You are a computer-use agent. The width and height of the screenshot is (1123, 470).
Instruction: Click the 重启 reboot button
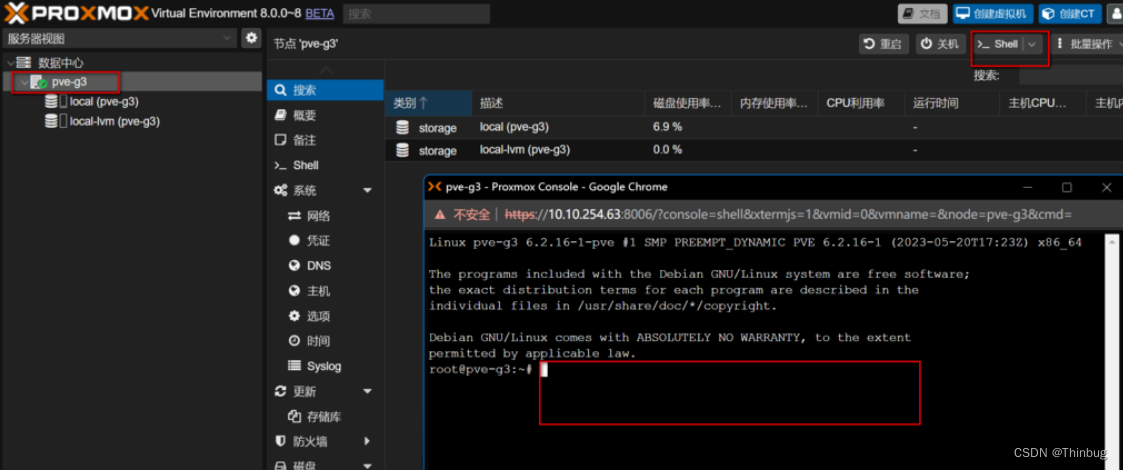click(x=884, y=44)
